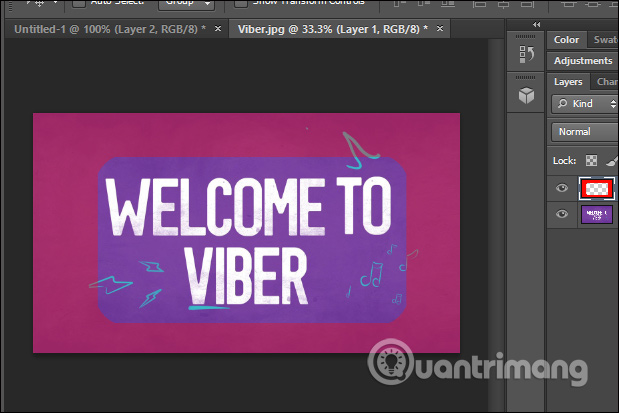The image size is (619, 413).
Task: Hide the top layer with red-framed thumbnail
Action: [x=562, y=188]
